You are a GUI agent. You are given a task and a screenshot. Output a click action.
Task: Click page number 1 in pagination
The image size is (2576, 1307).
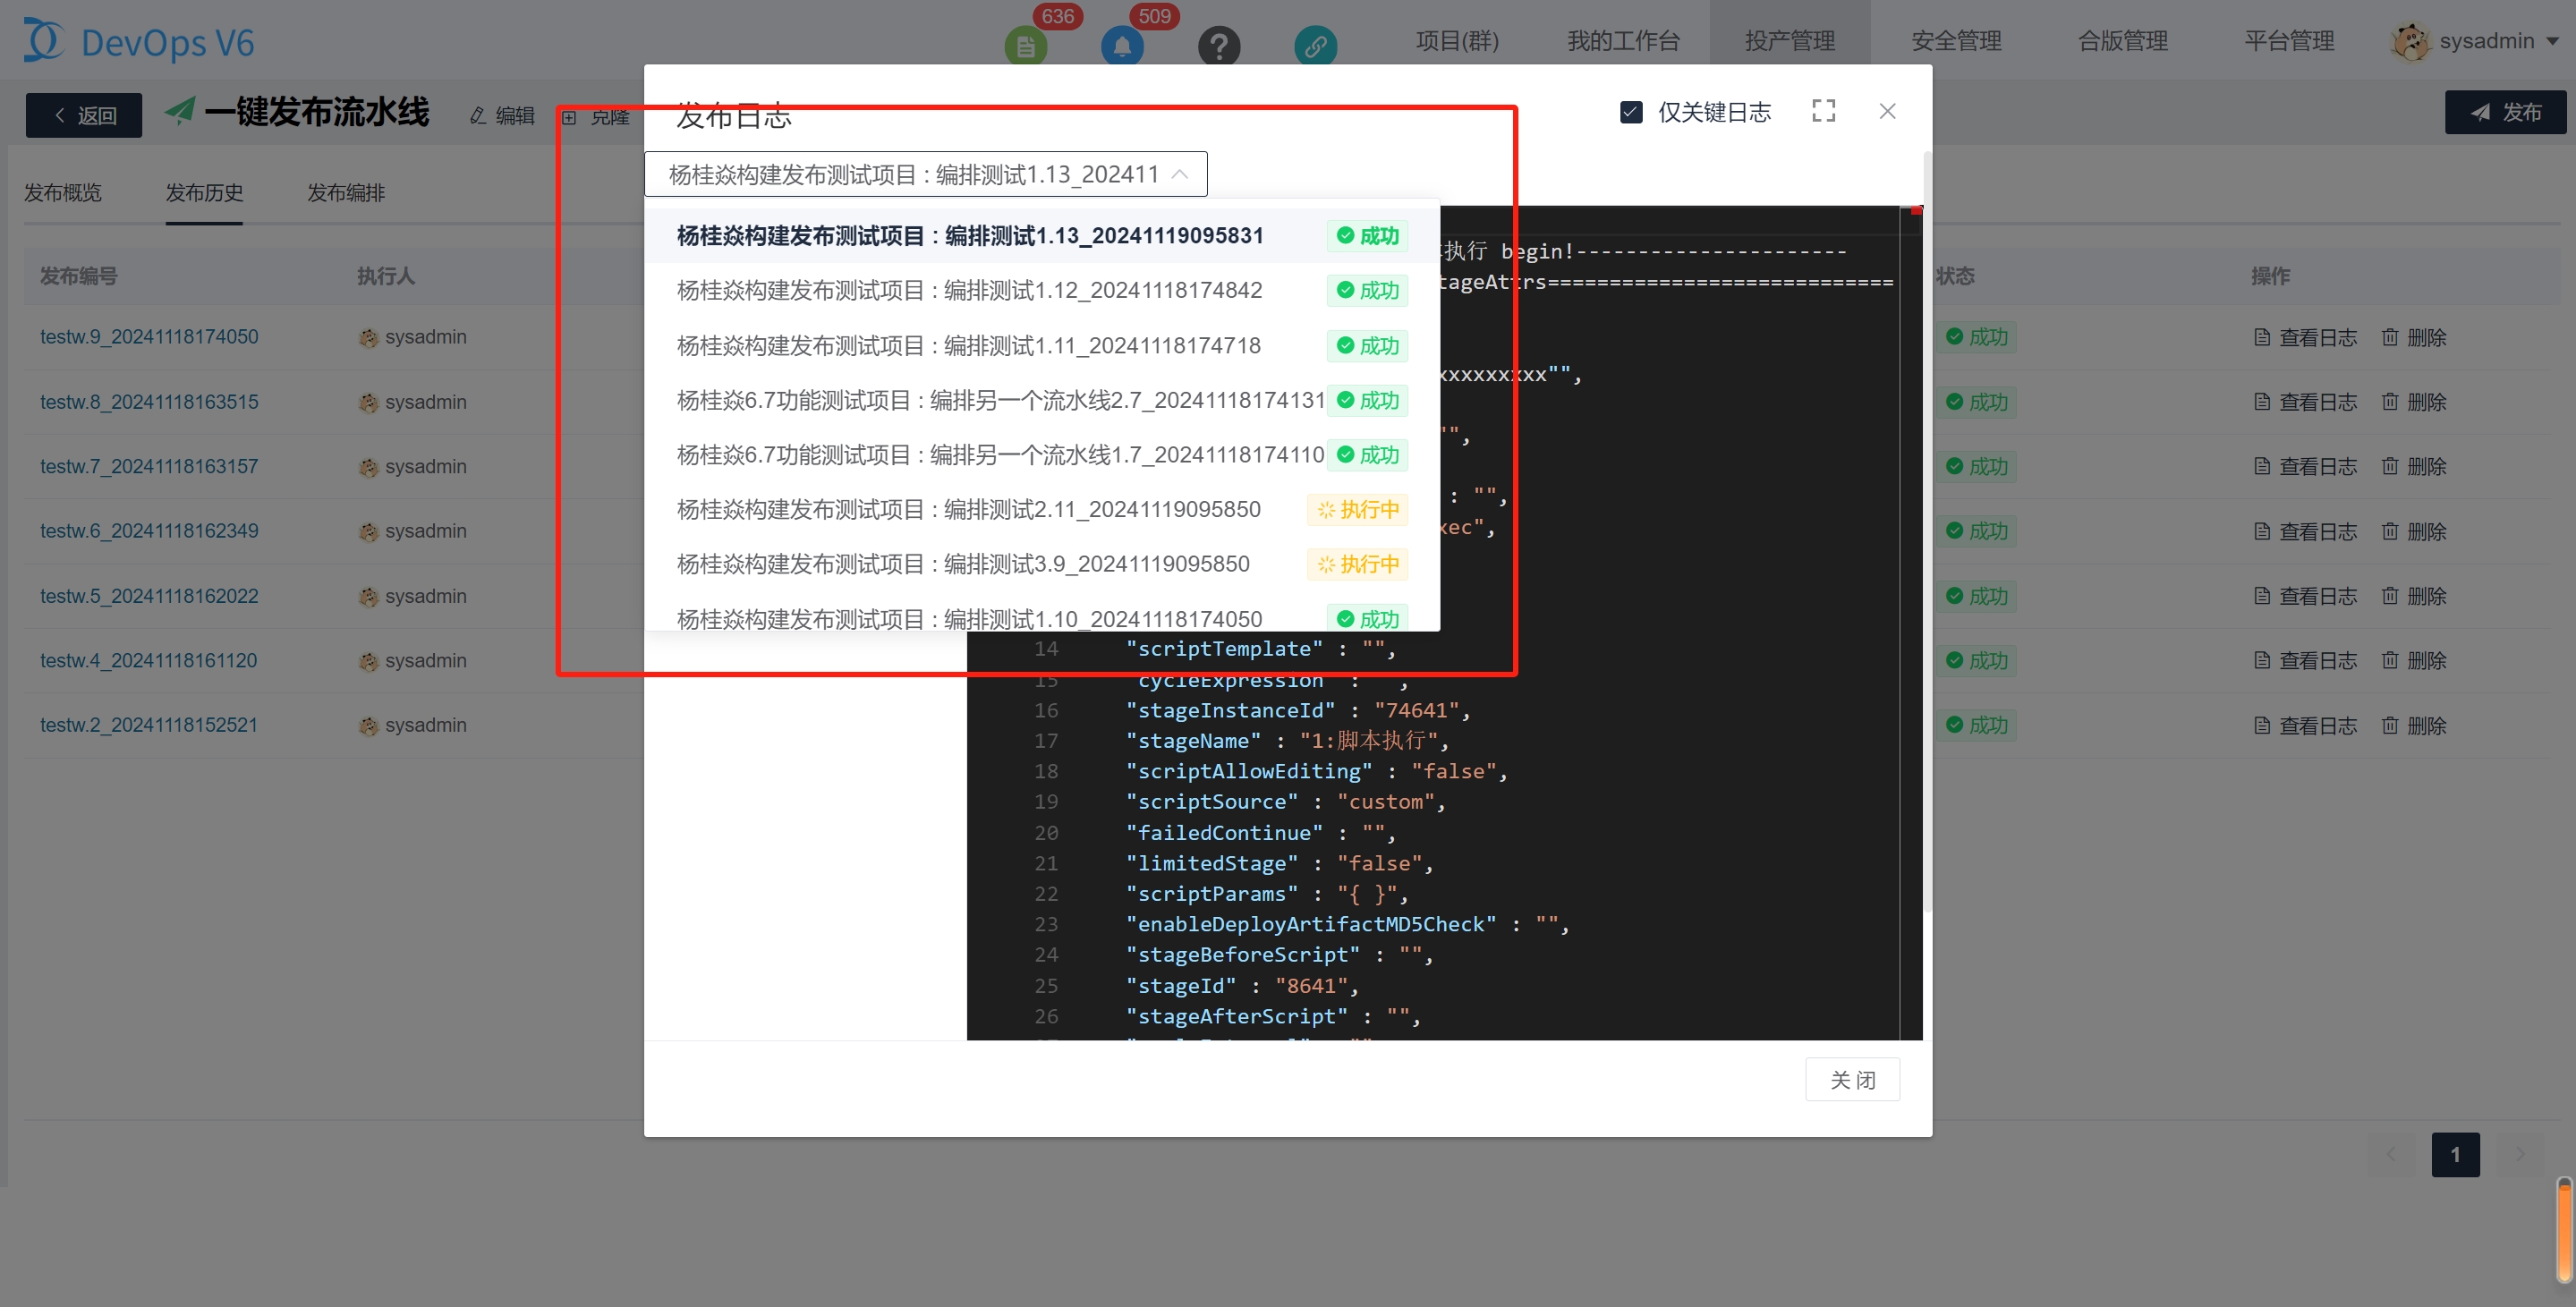[2455, 1155]
